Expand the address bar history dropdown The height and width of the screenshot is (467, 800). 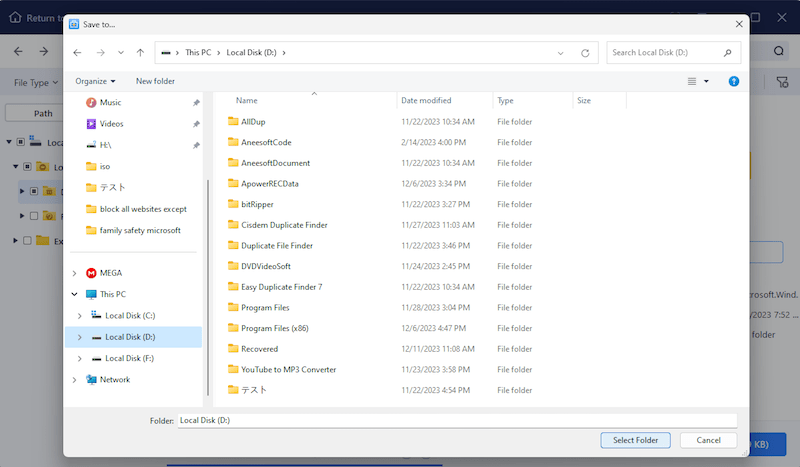(560, 53)
